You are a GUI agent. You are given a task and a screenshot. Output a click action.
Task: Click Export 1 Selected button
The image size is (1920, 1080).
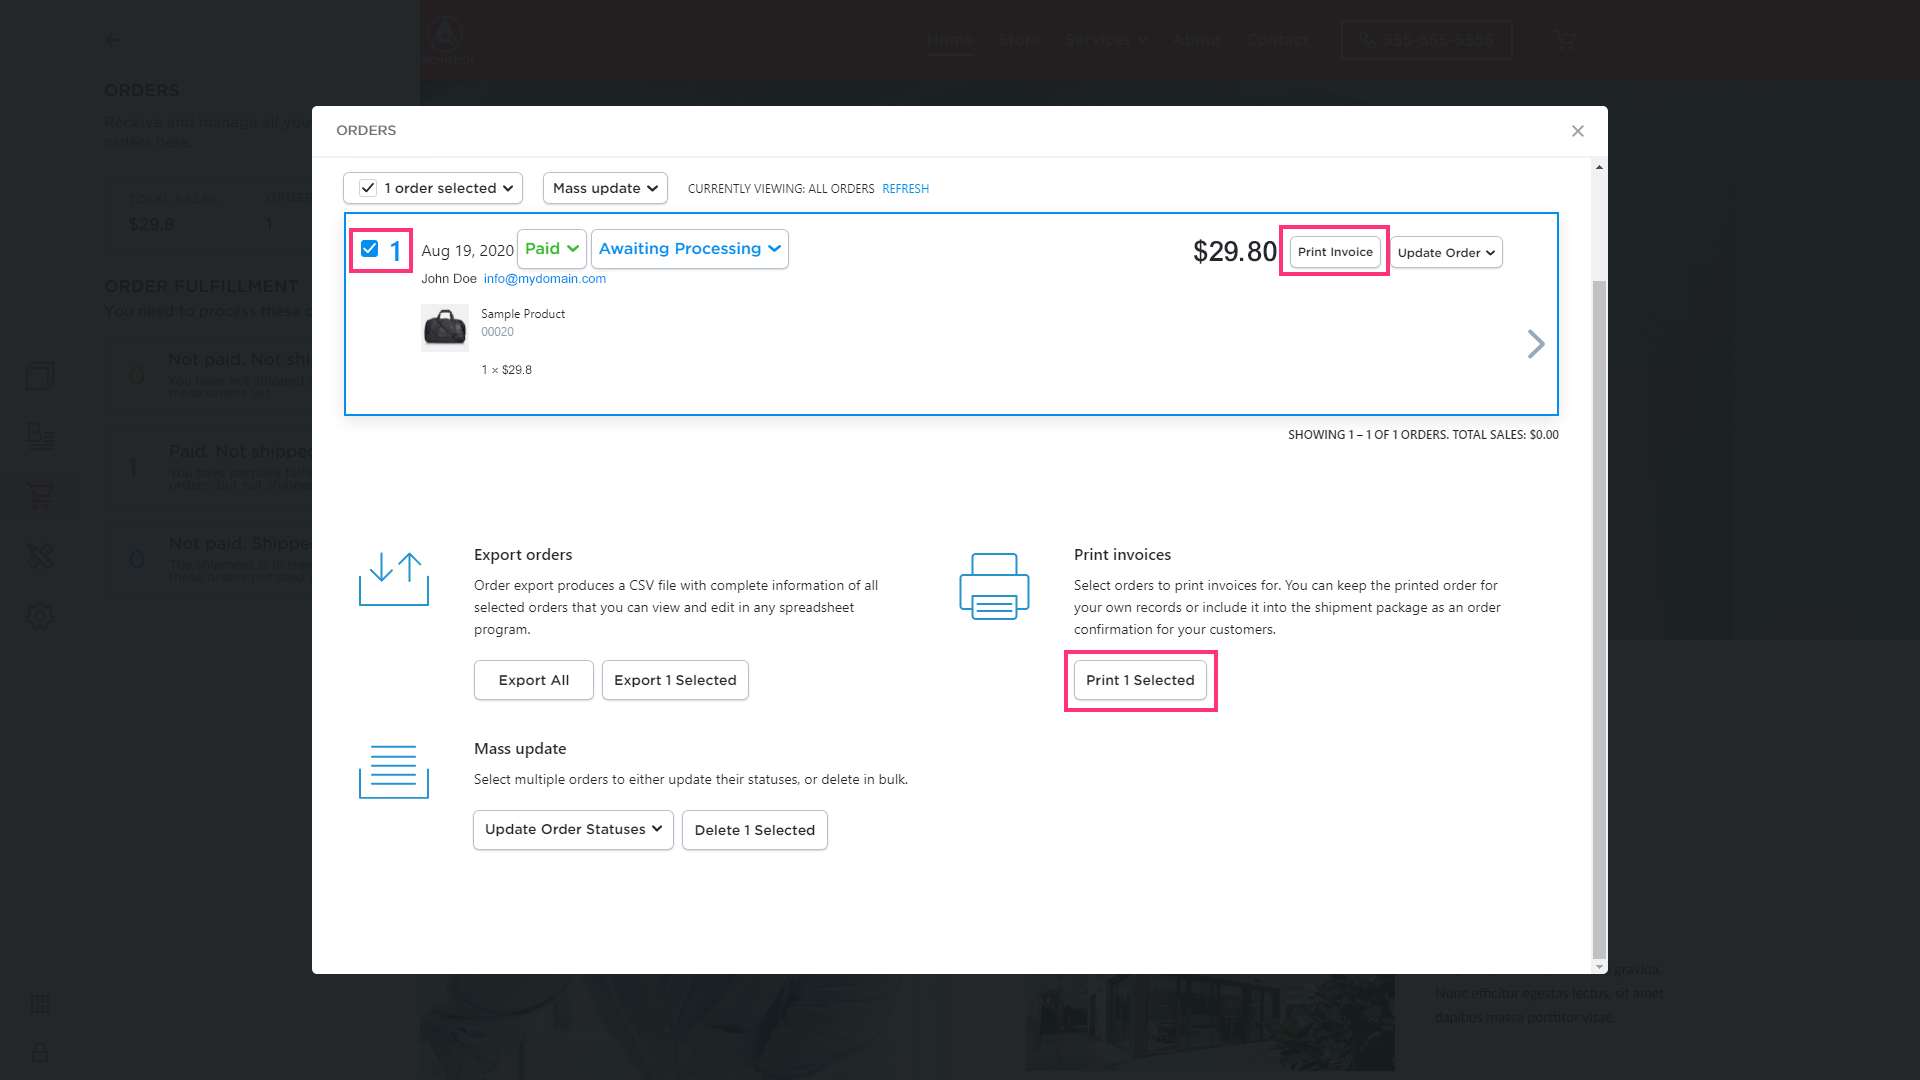(675, 680)
